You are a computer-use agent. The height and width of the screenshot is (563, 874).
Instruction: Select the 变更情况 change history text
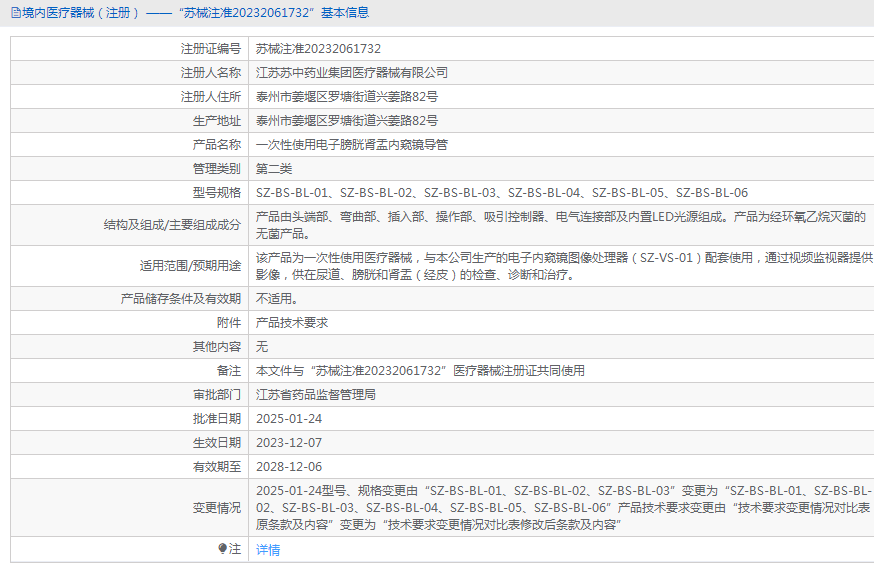[x=565, y=508]
